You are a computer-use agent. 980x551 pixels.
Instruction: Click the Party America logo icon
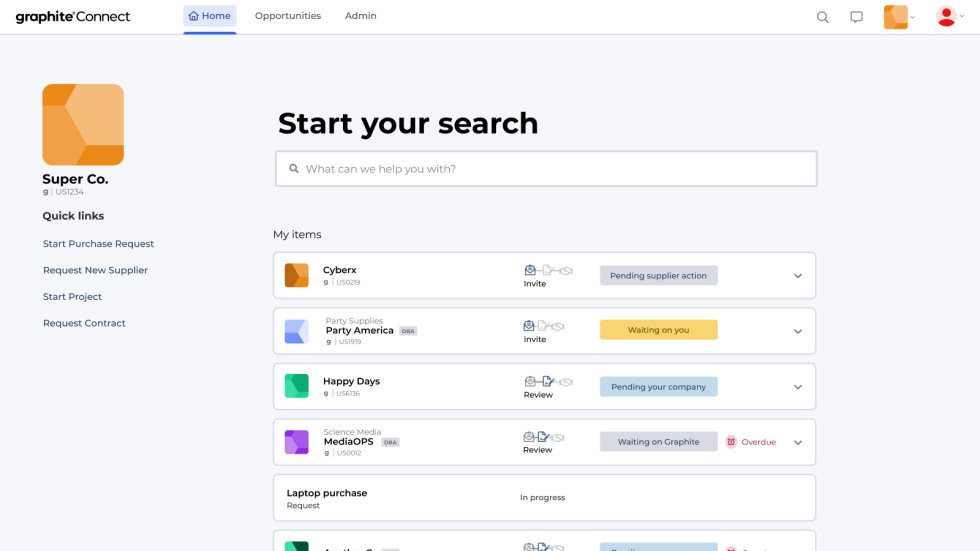296,331
